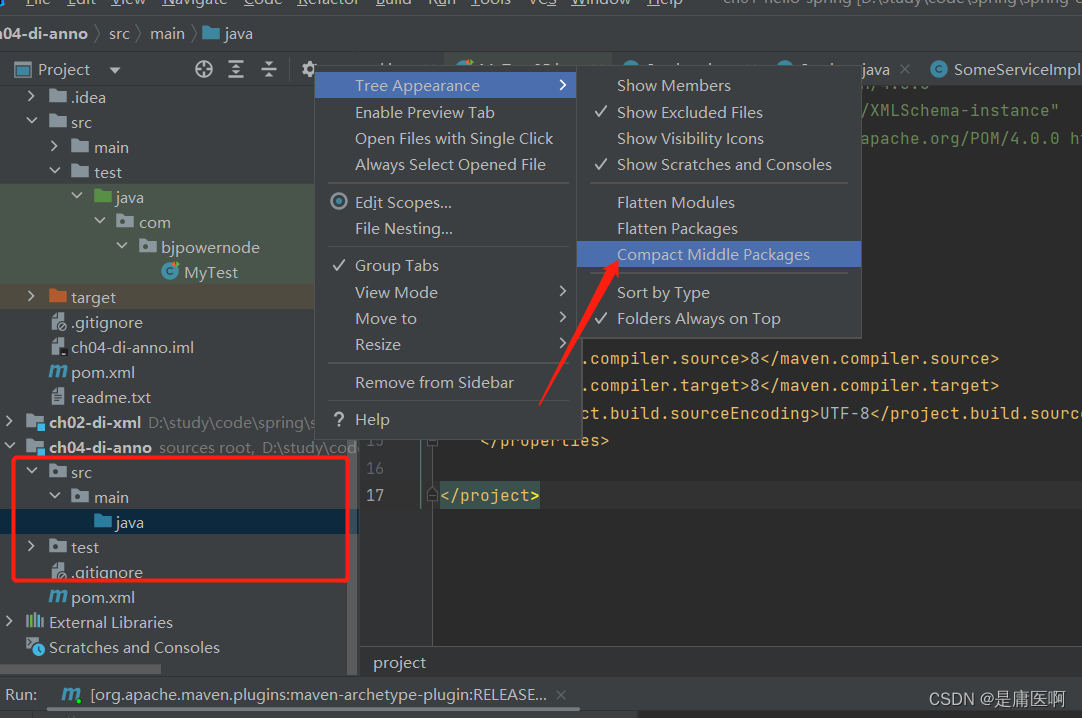Screen dimensions: 1082x718
Task: Click the bjpowernode package icon
Action: (148, 246)
